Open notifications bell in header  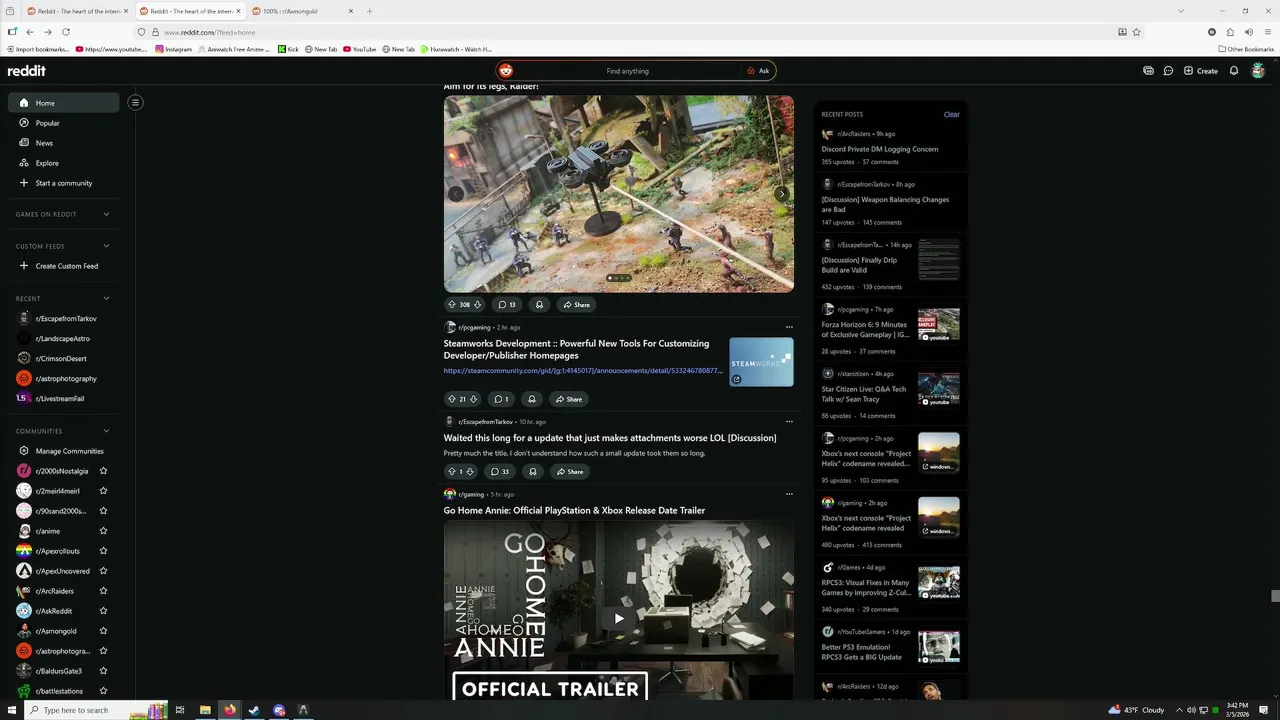[1234, 71]
